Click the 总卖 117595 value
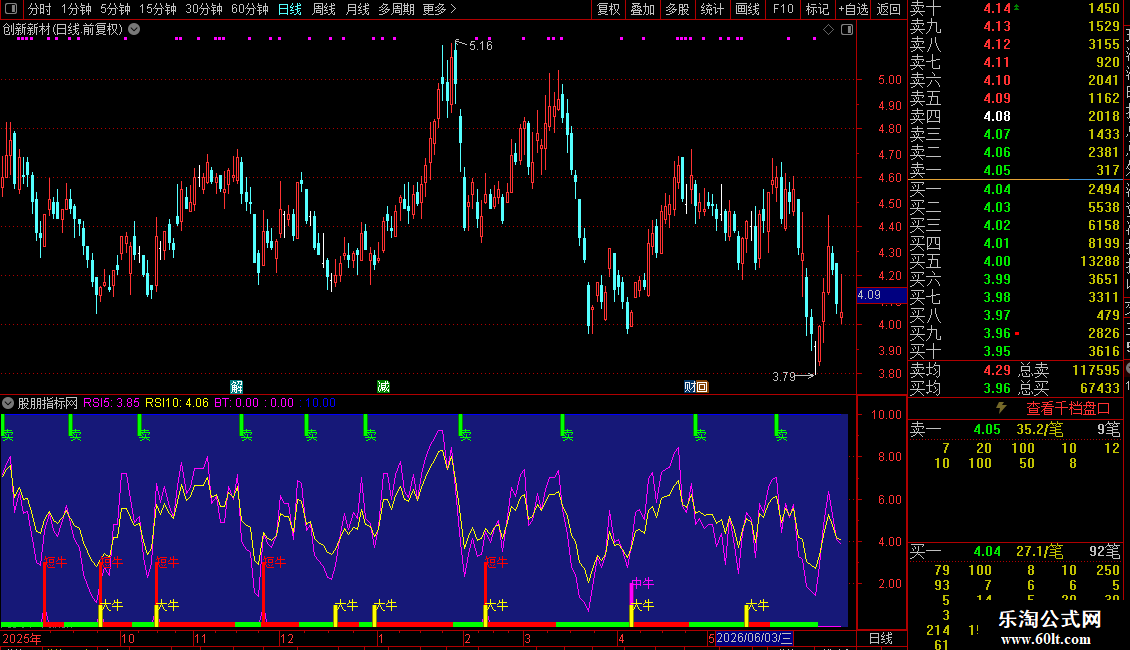Image resolution: width=1130 pixels, height=650 pixels. [1096, 370]
